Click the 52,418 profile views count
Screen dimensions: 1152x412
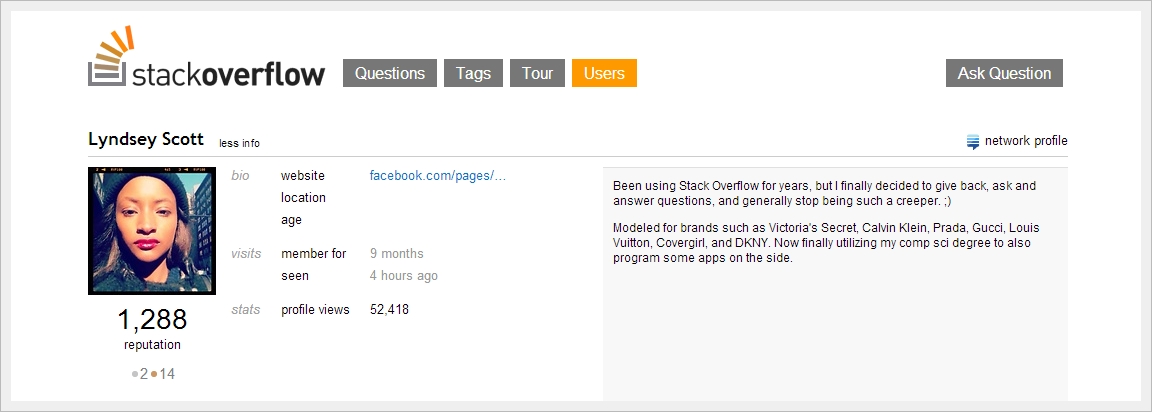click(389, 310)
